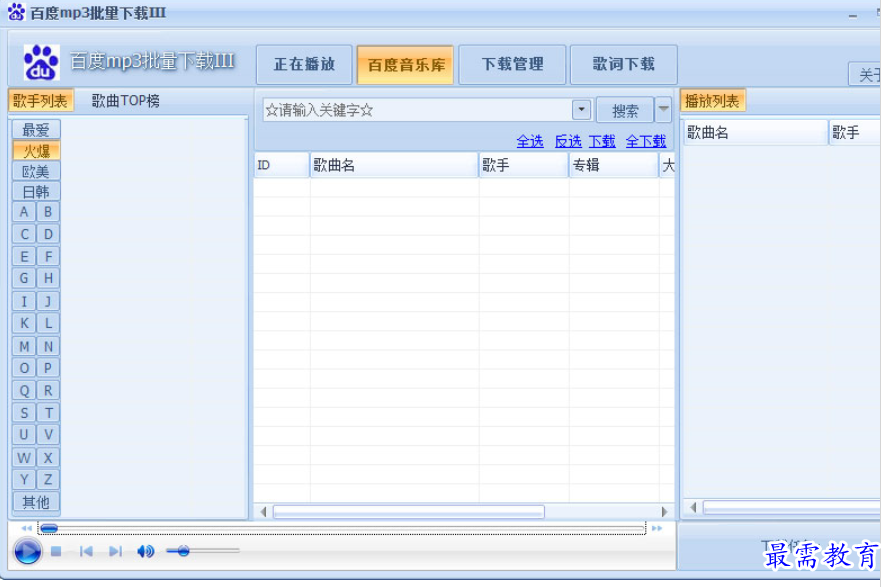887x587 pixels.
Task: Click the 全下载 link
Action: 646,141
